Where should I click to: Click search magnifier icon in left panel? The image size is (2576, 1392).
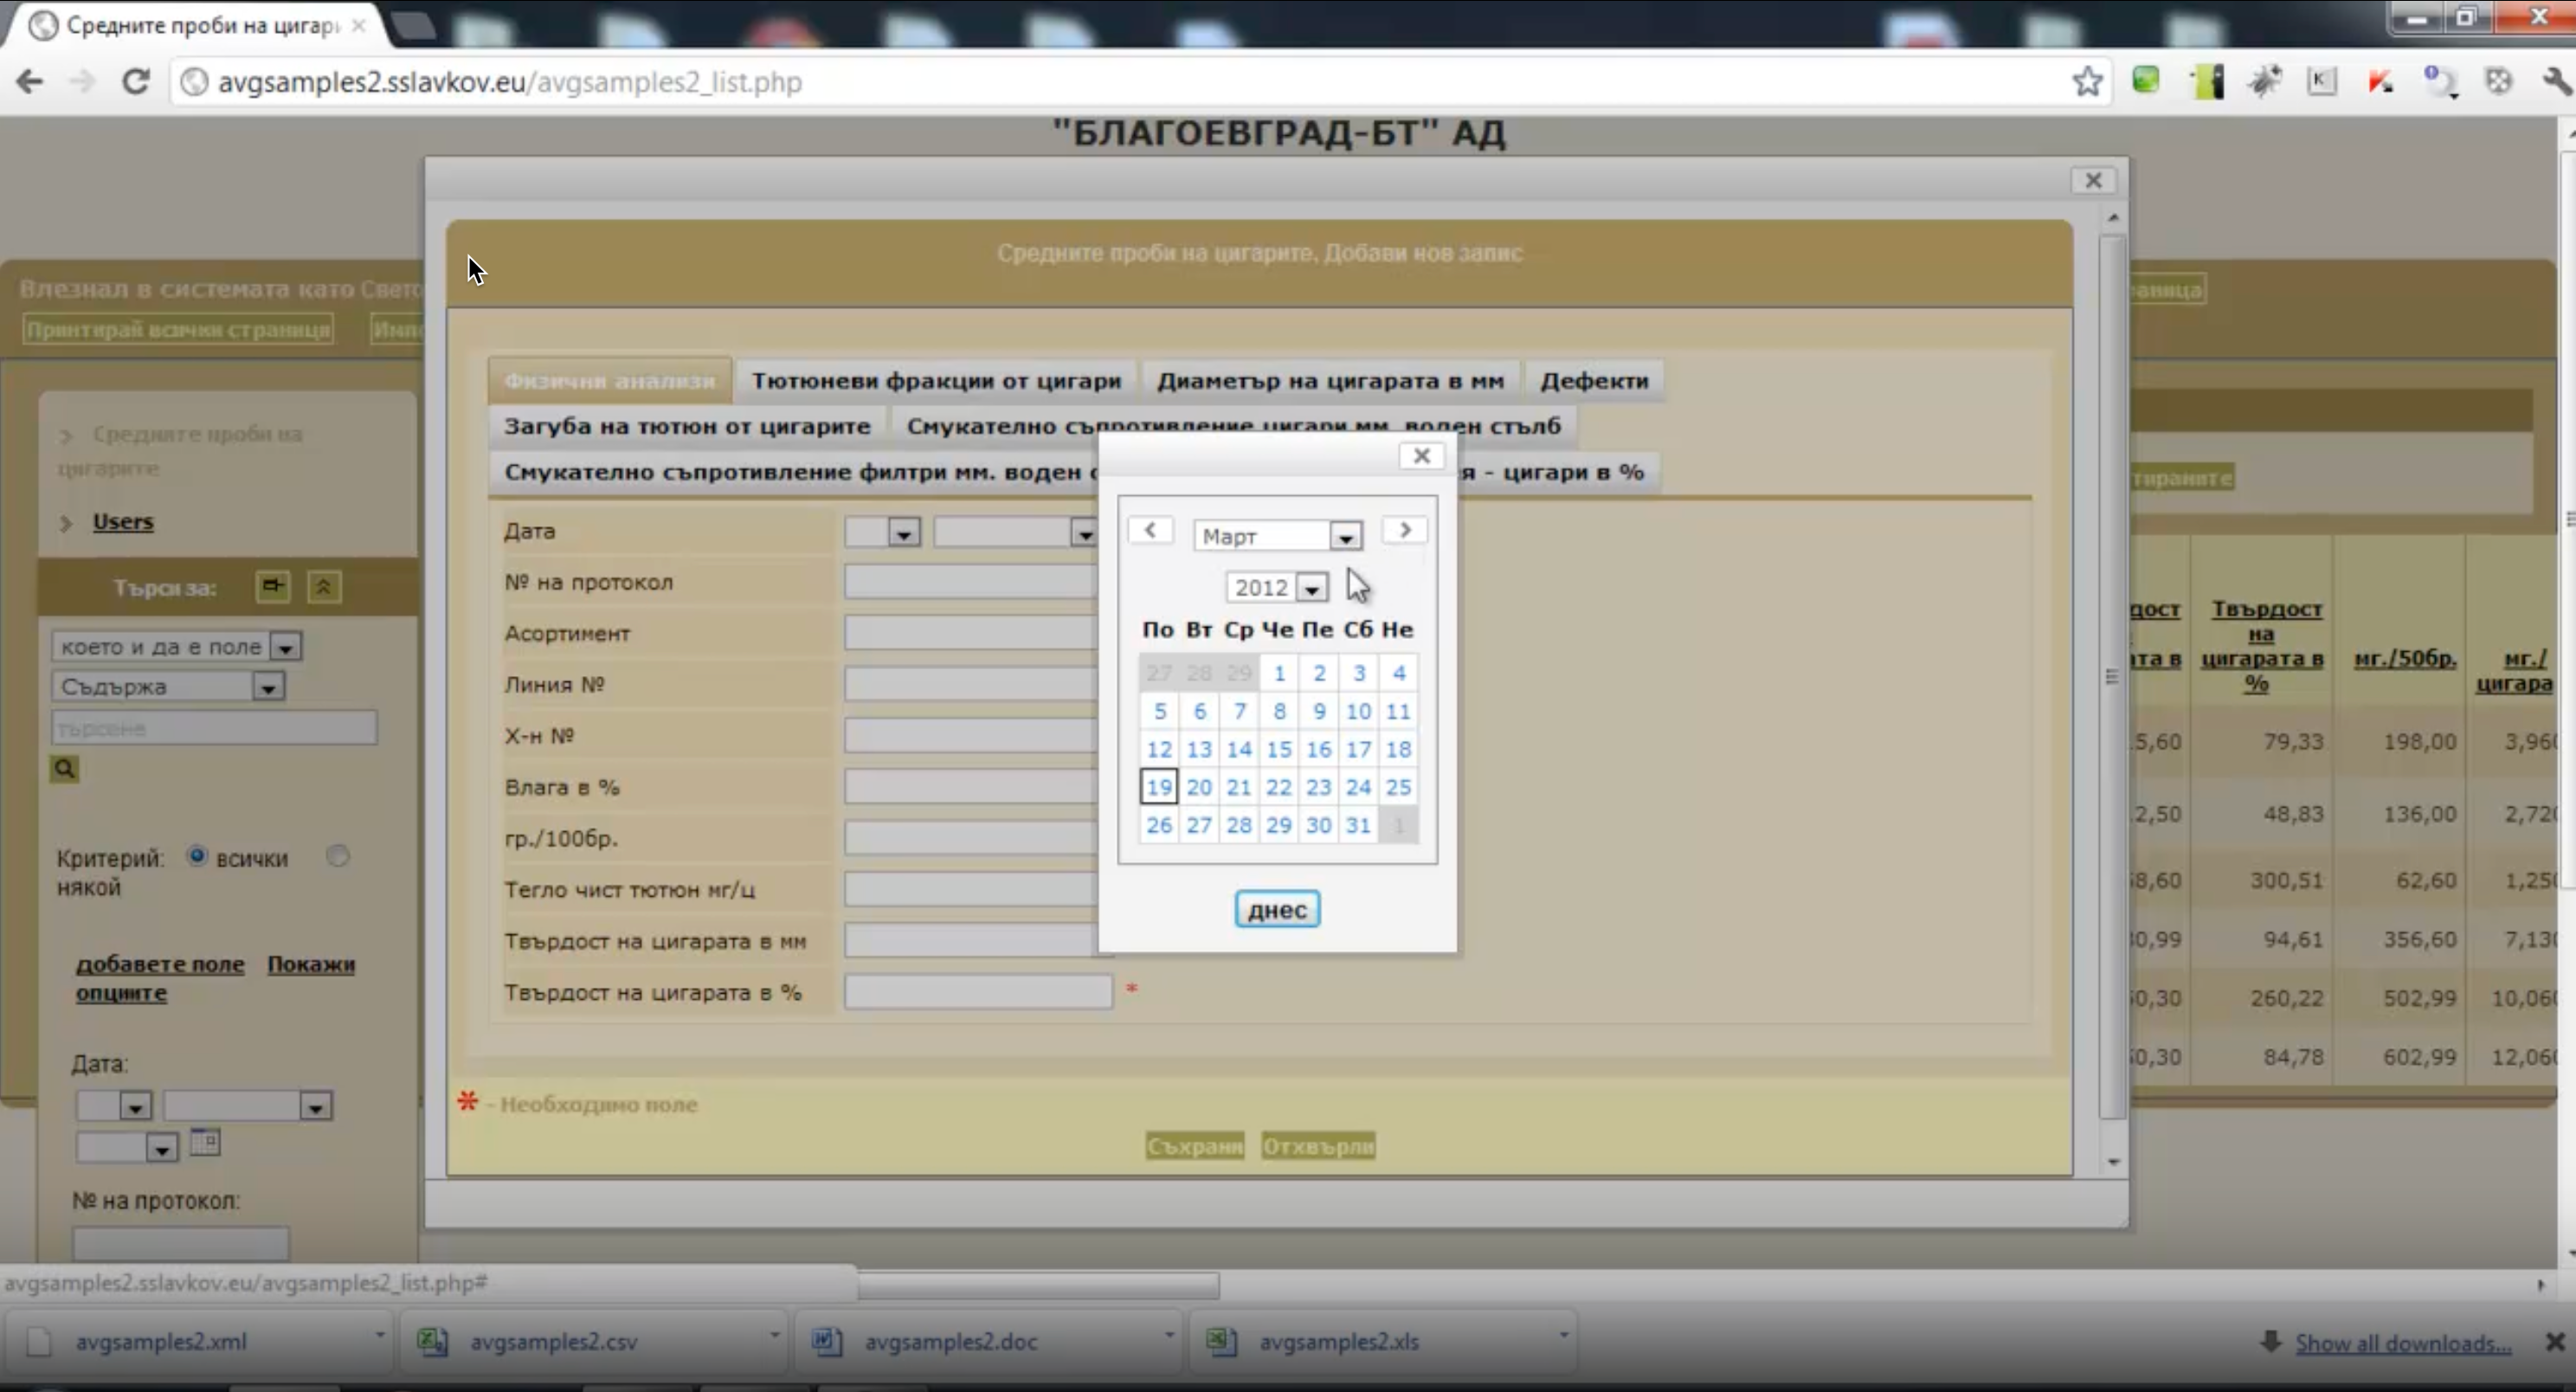coord(64,768)
